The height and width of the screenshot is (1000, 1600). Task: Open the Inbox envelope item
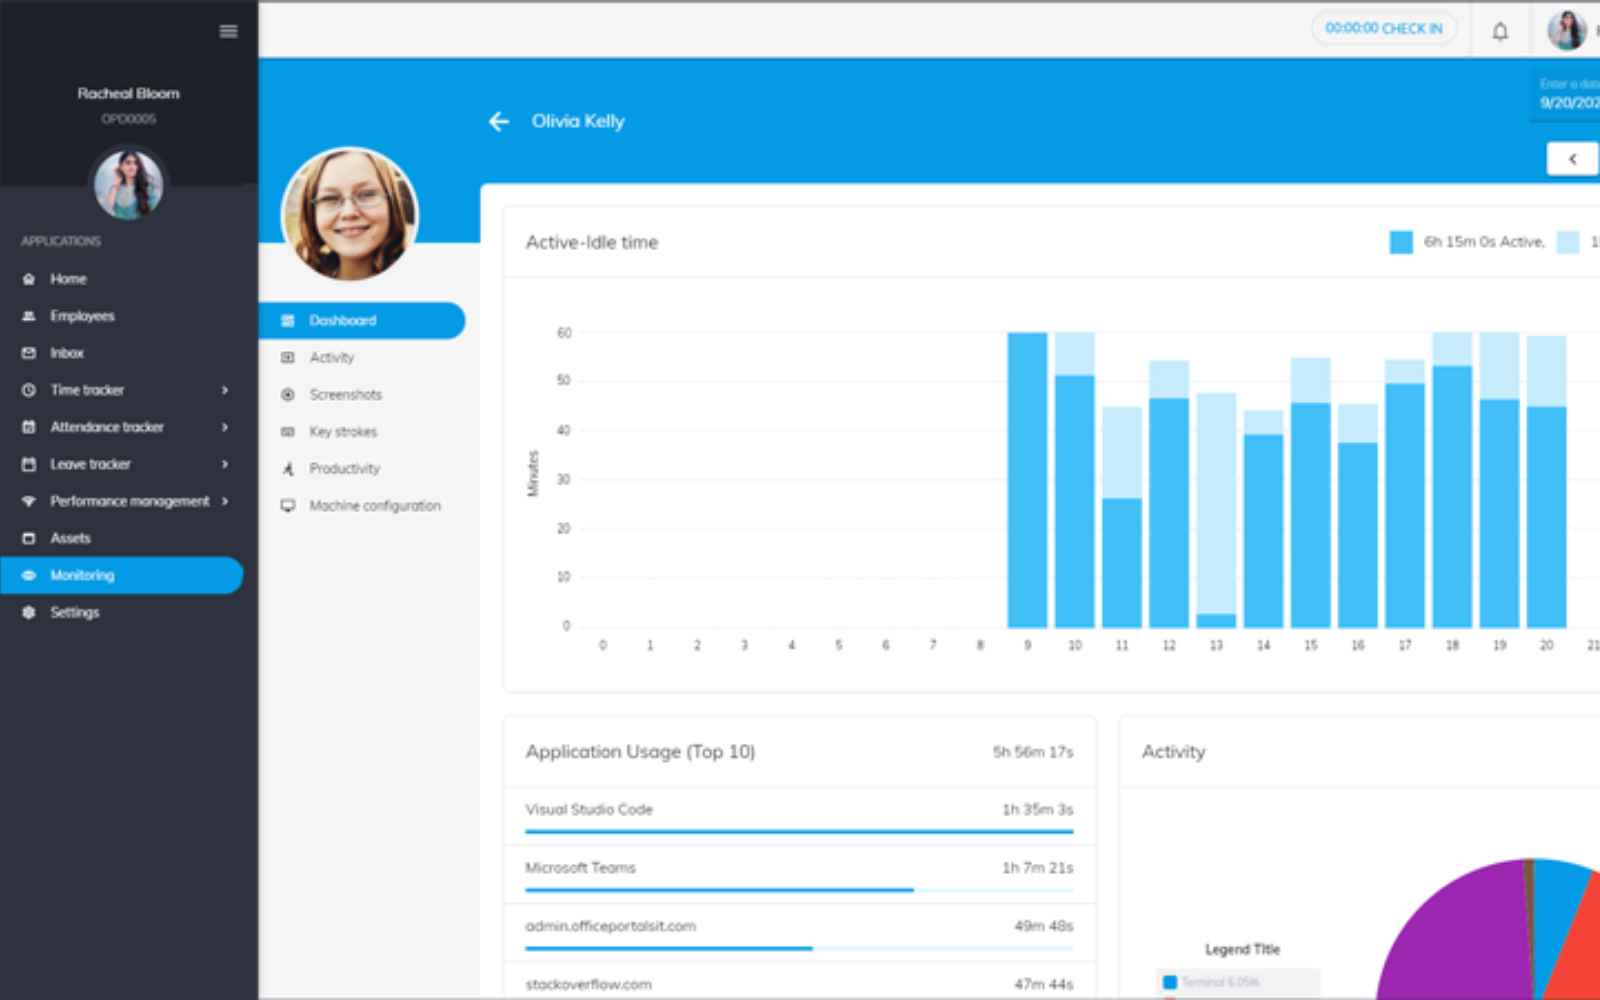point(66,353)
